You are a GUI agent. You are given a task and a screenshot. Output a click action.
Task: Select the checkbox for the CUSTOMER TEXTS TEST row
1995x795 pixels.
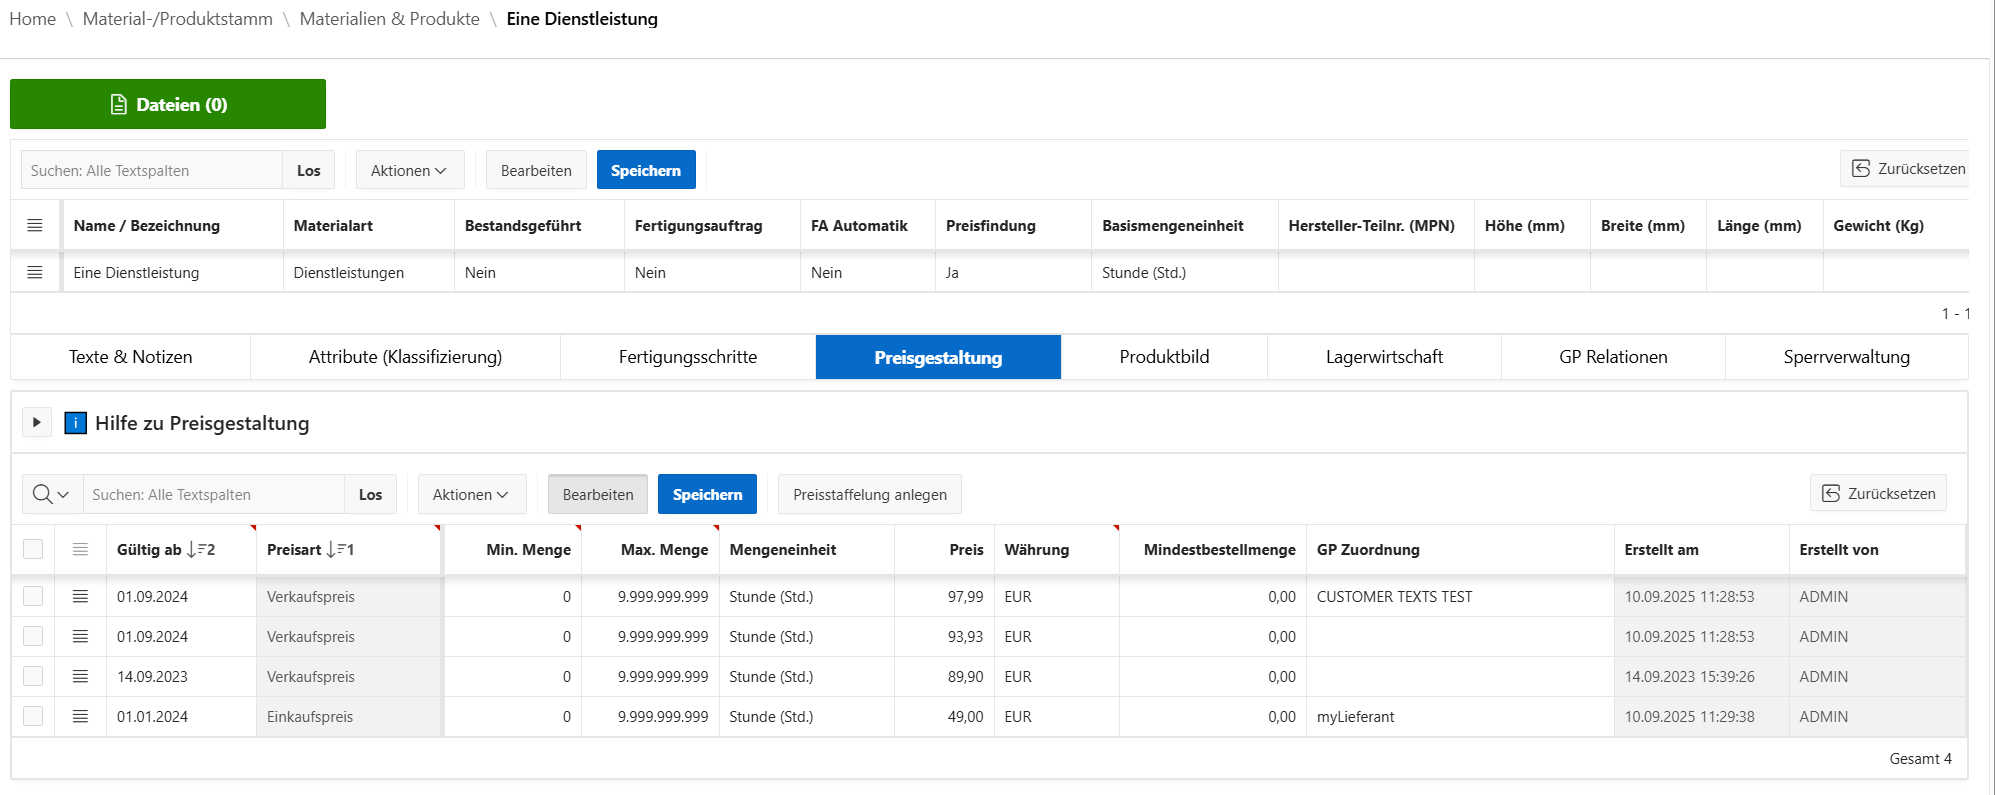pos(33,597)
